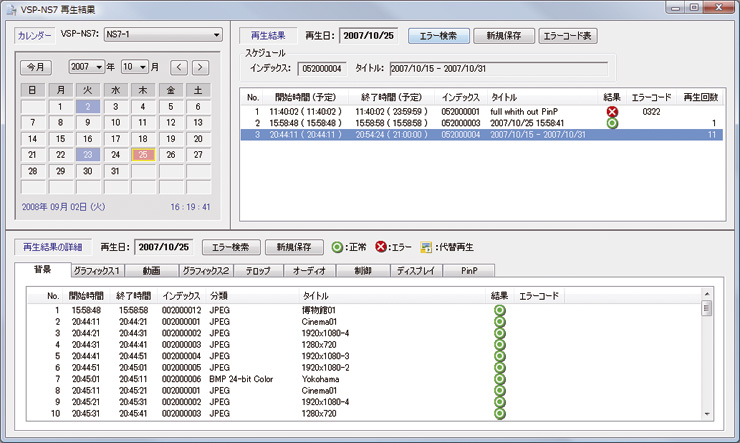
Task: Select day 25 in the calendar
Action: (x=143, y=155)
